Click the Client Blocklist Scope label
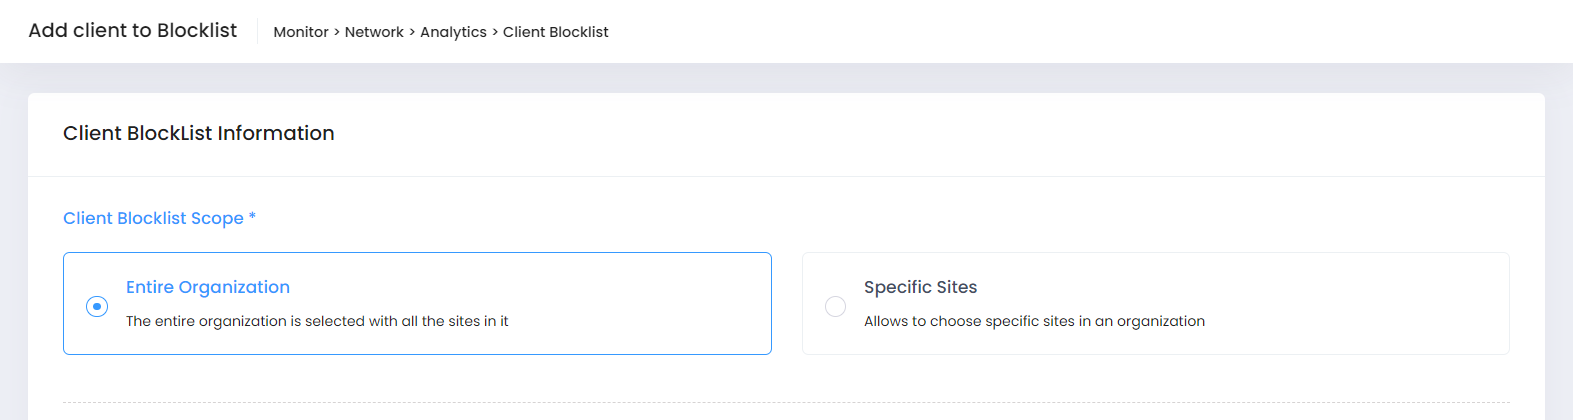This screenshot has width=1573, height=420. coord(153,218)
